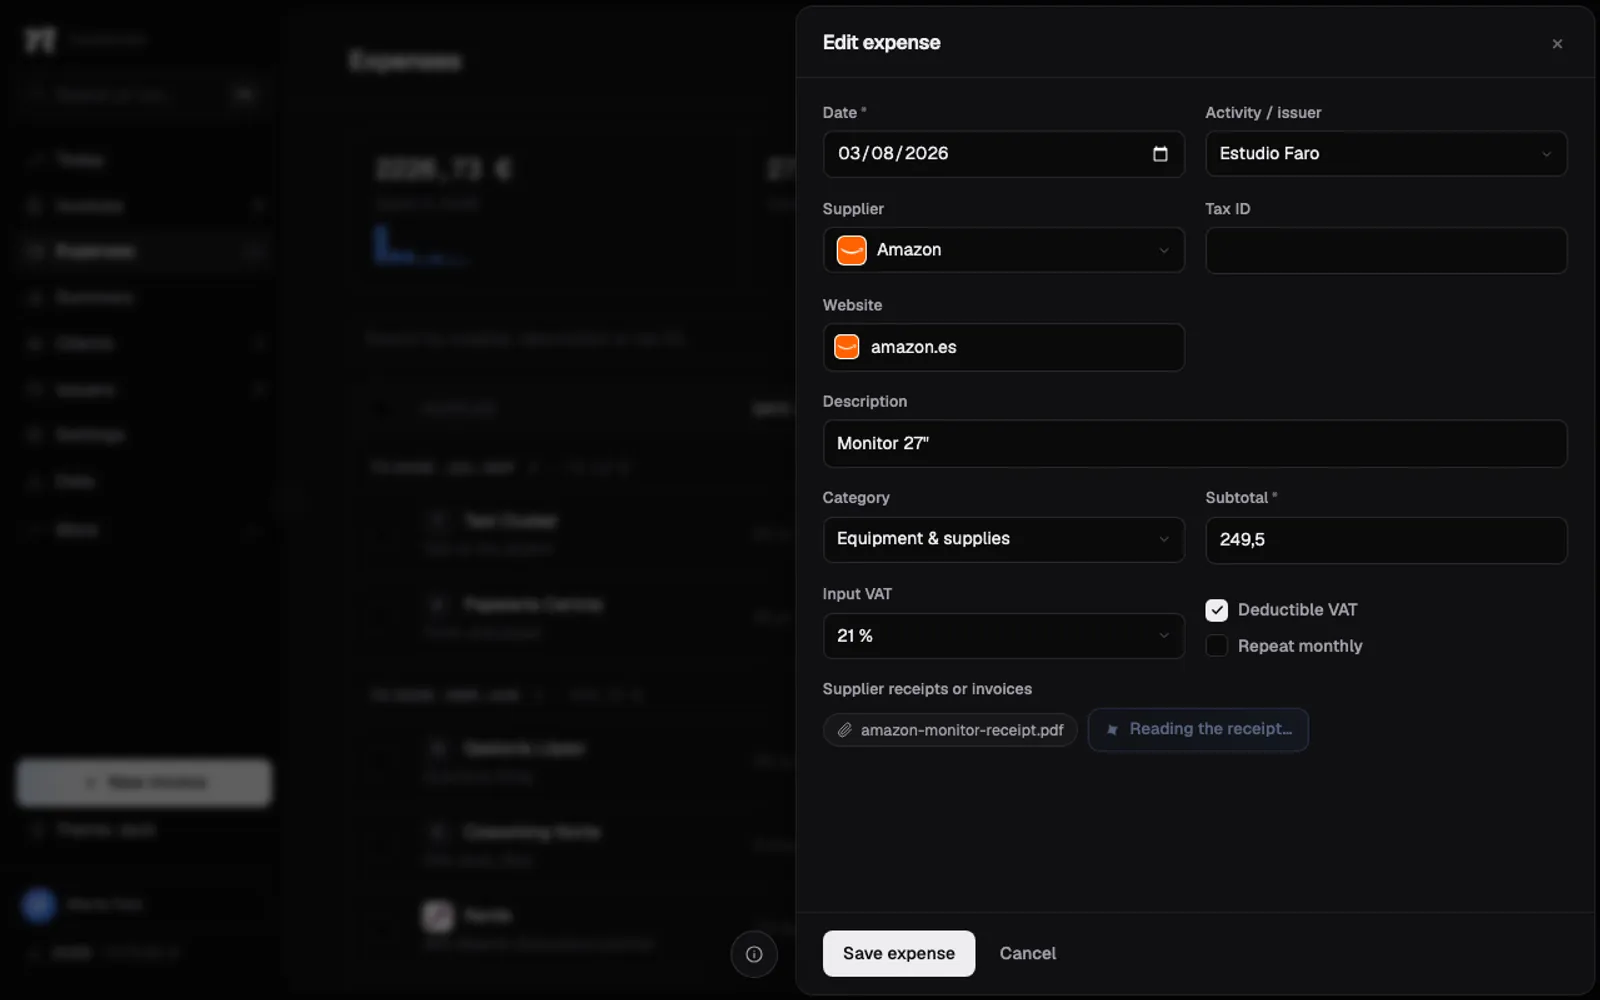Click Save expense
The width and height of the screenshot is (1600, 1000).
point(898,953)
